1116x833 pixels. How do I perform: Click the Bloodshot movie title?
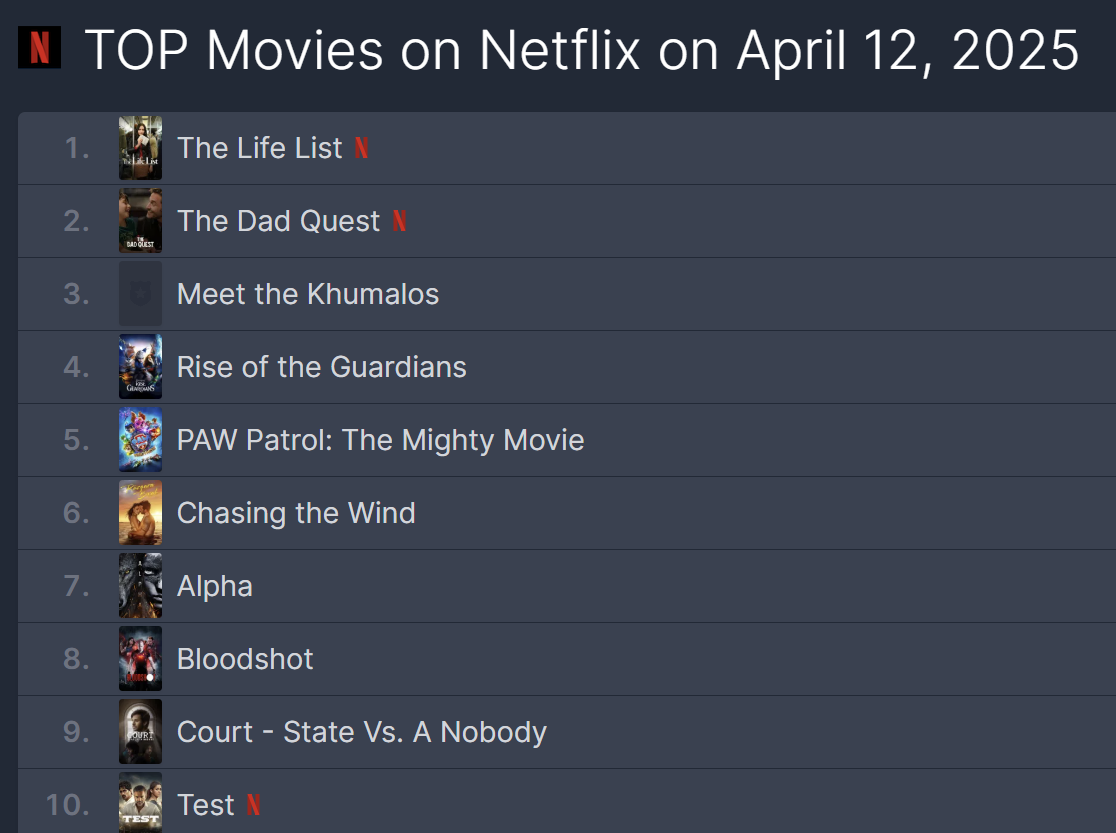(x=245, y=659)
